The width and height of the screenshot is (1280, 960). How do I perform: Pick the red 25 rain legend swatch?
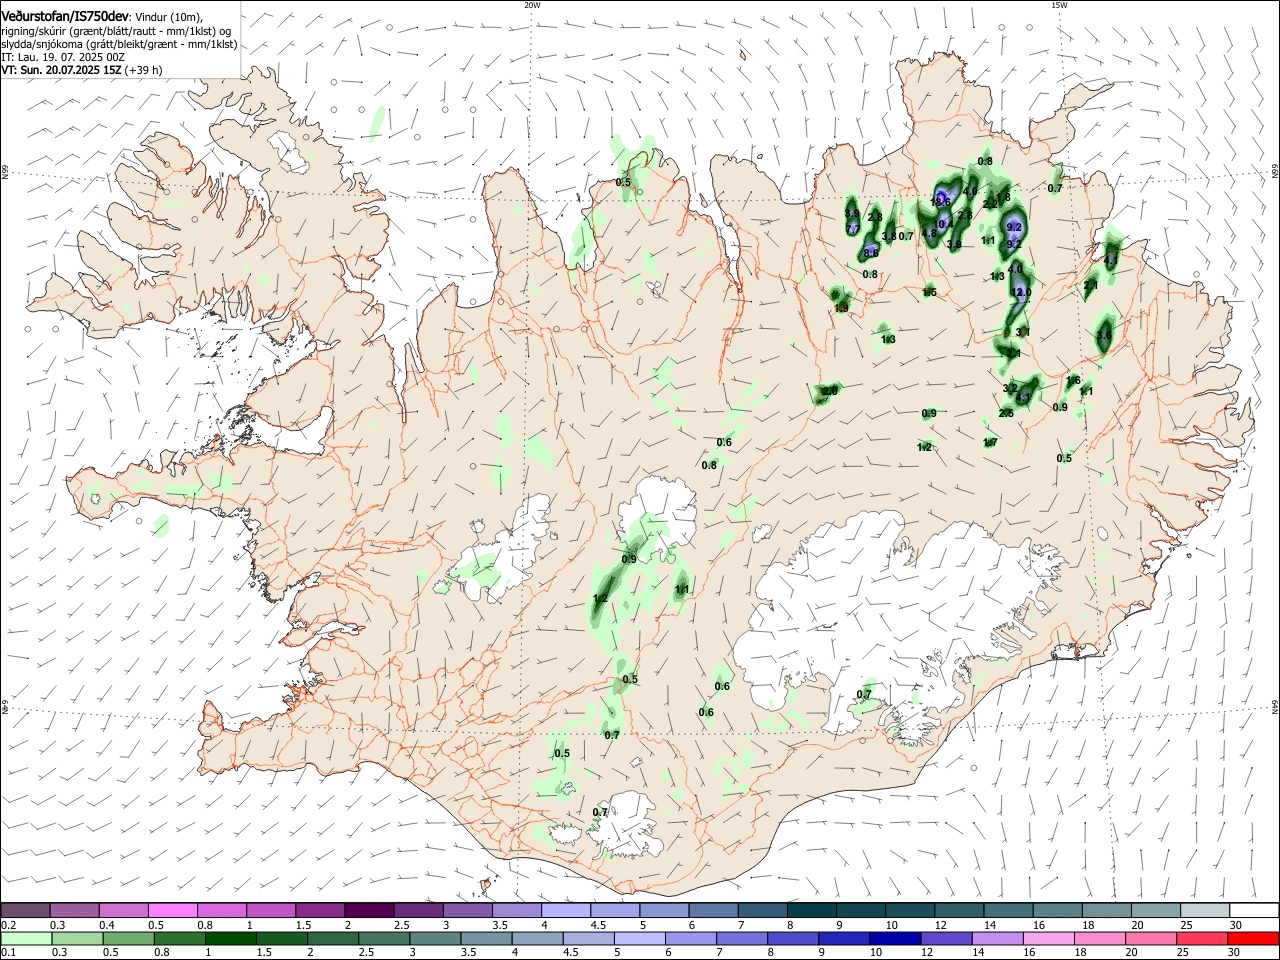(1203, 938)
